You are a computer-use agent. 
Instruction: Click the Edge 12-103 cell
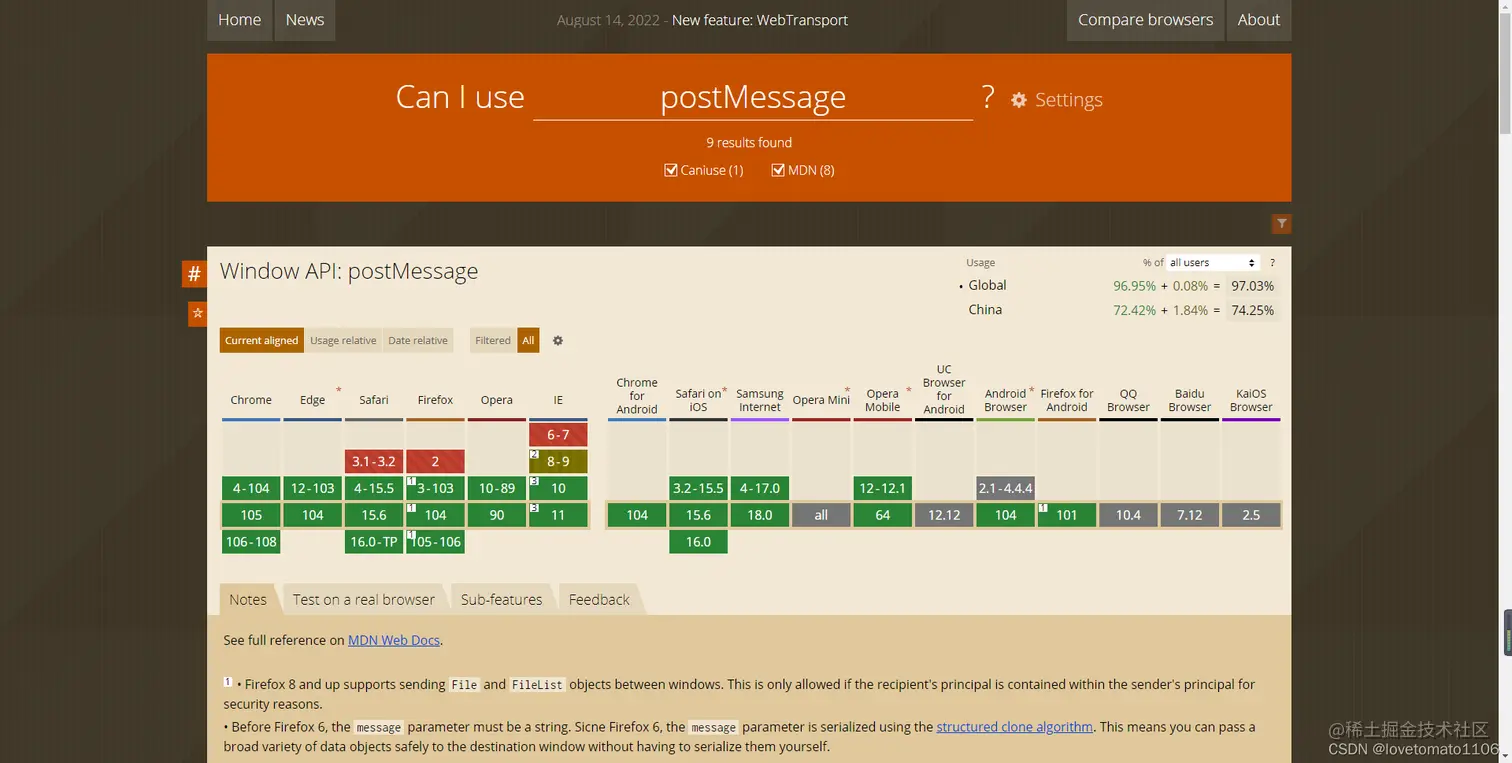coord(312,488)
